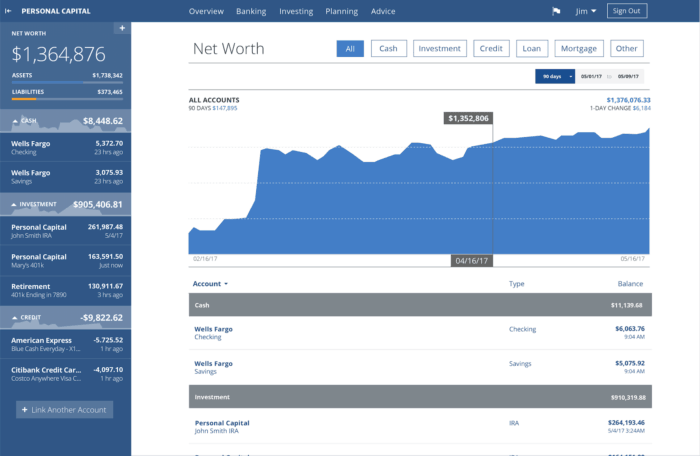The image size is (700, 456).
Task: Click the start date field 05/01/17
Action: (x=591, y=76)
